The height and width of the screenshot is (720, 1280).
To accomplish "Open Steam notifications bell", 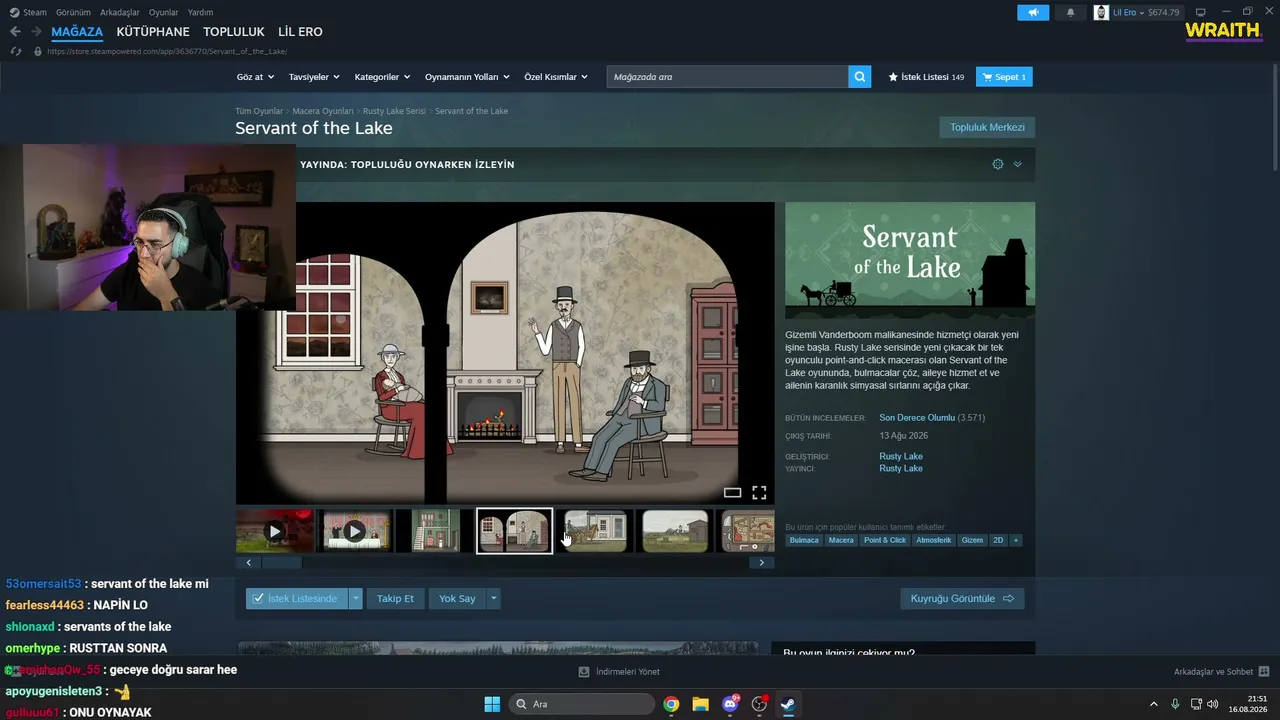I will [1070, 12].
